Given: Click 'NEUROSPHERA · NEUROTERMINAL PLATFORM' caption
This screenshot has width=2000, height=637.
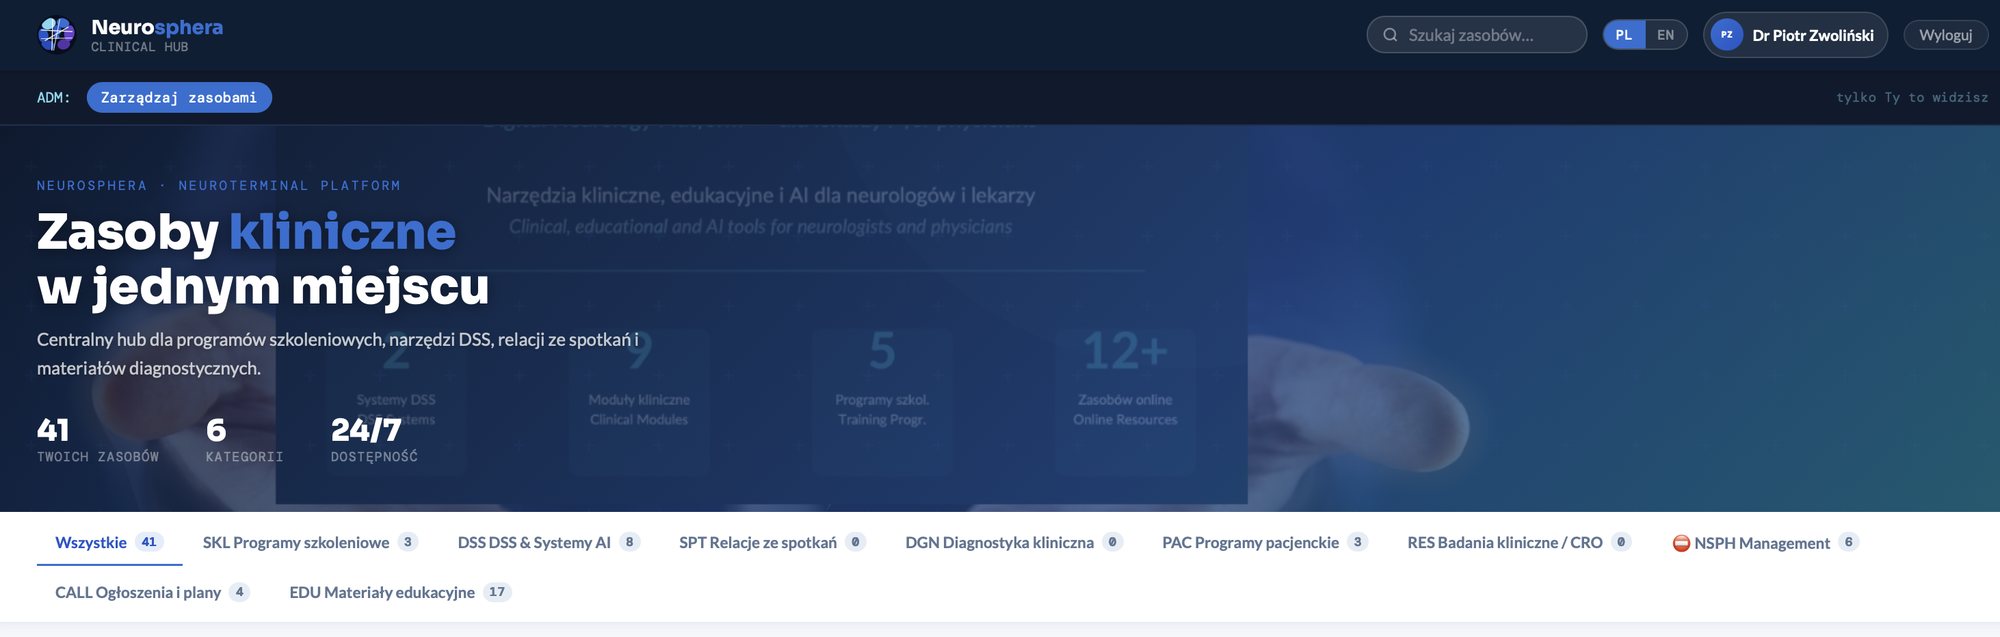Looking at the screenshot, I should (x=219, y=185).
